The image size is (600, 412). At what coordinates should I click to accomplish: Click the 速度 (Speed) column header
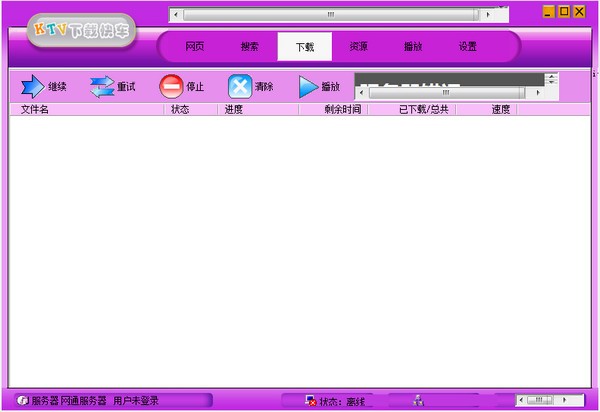point(501,110)
